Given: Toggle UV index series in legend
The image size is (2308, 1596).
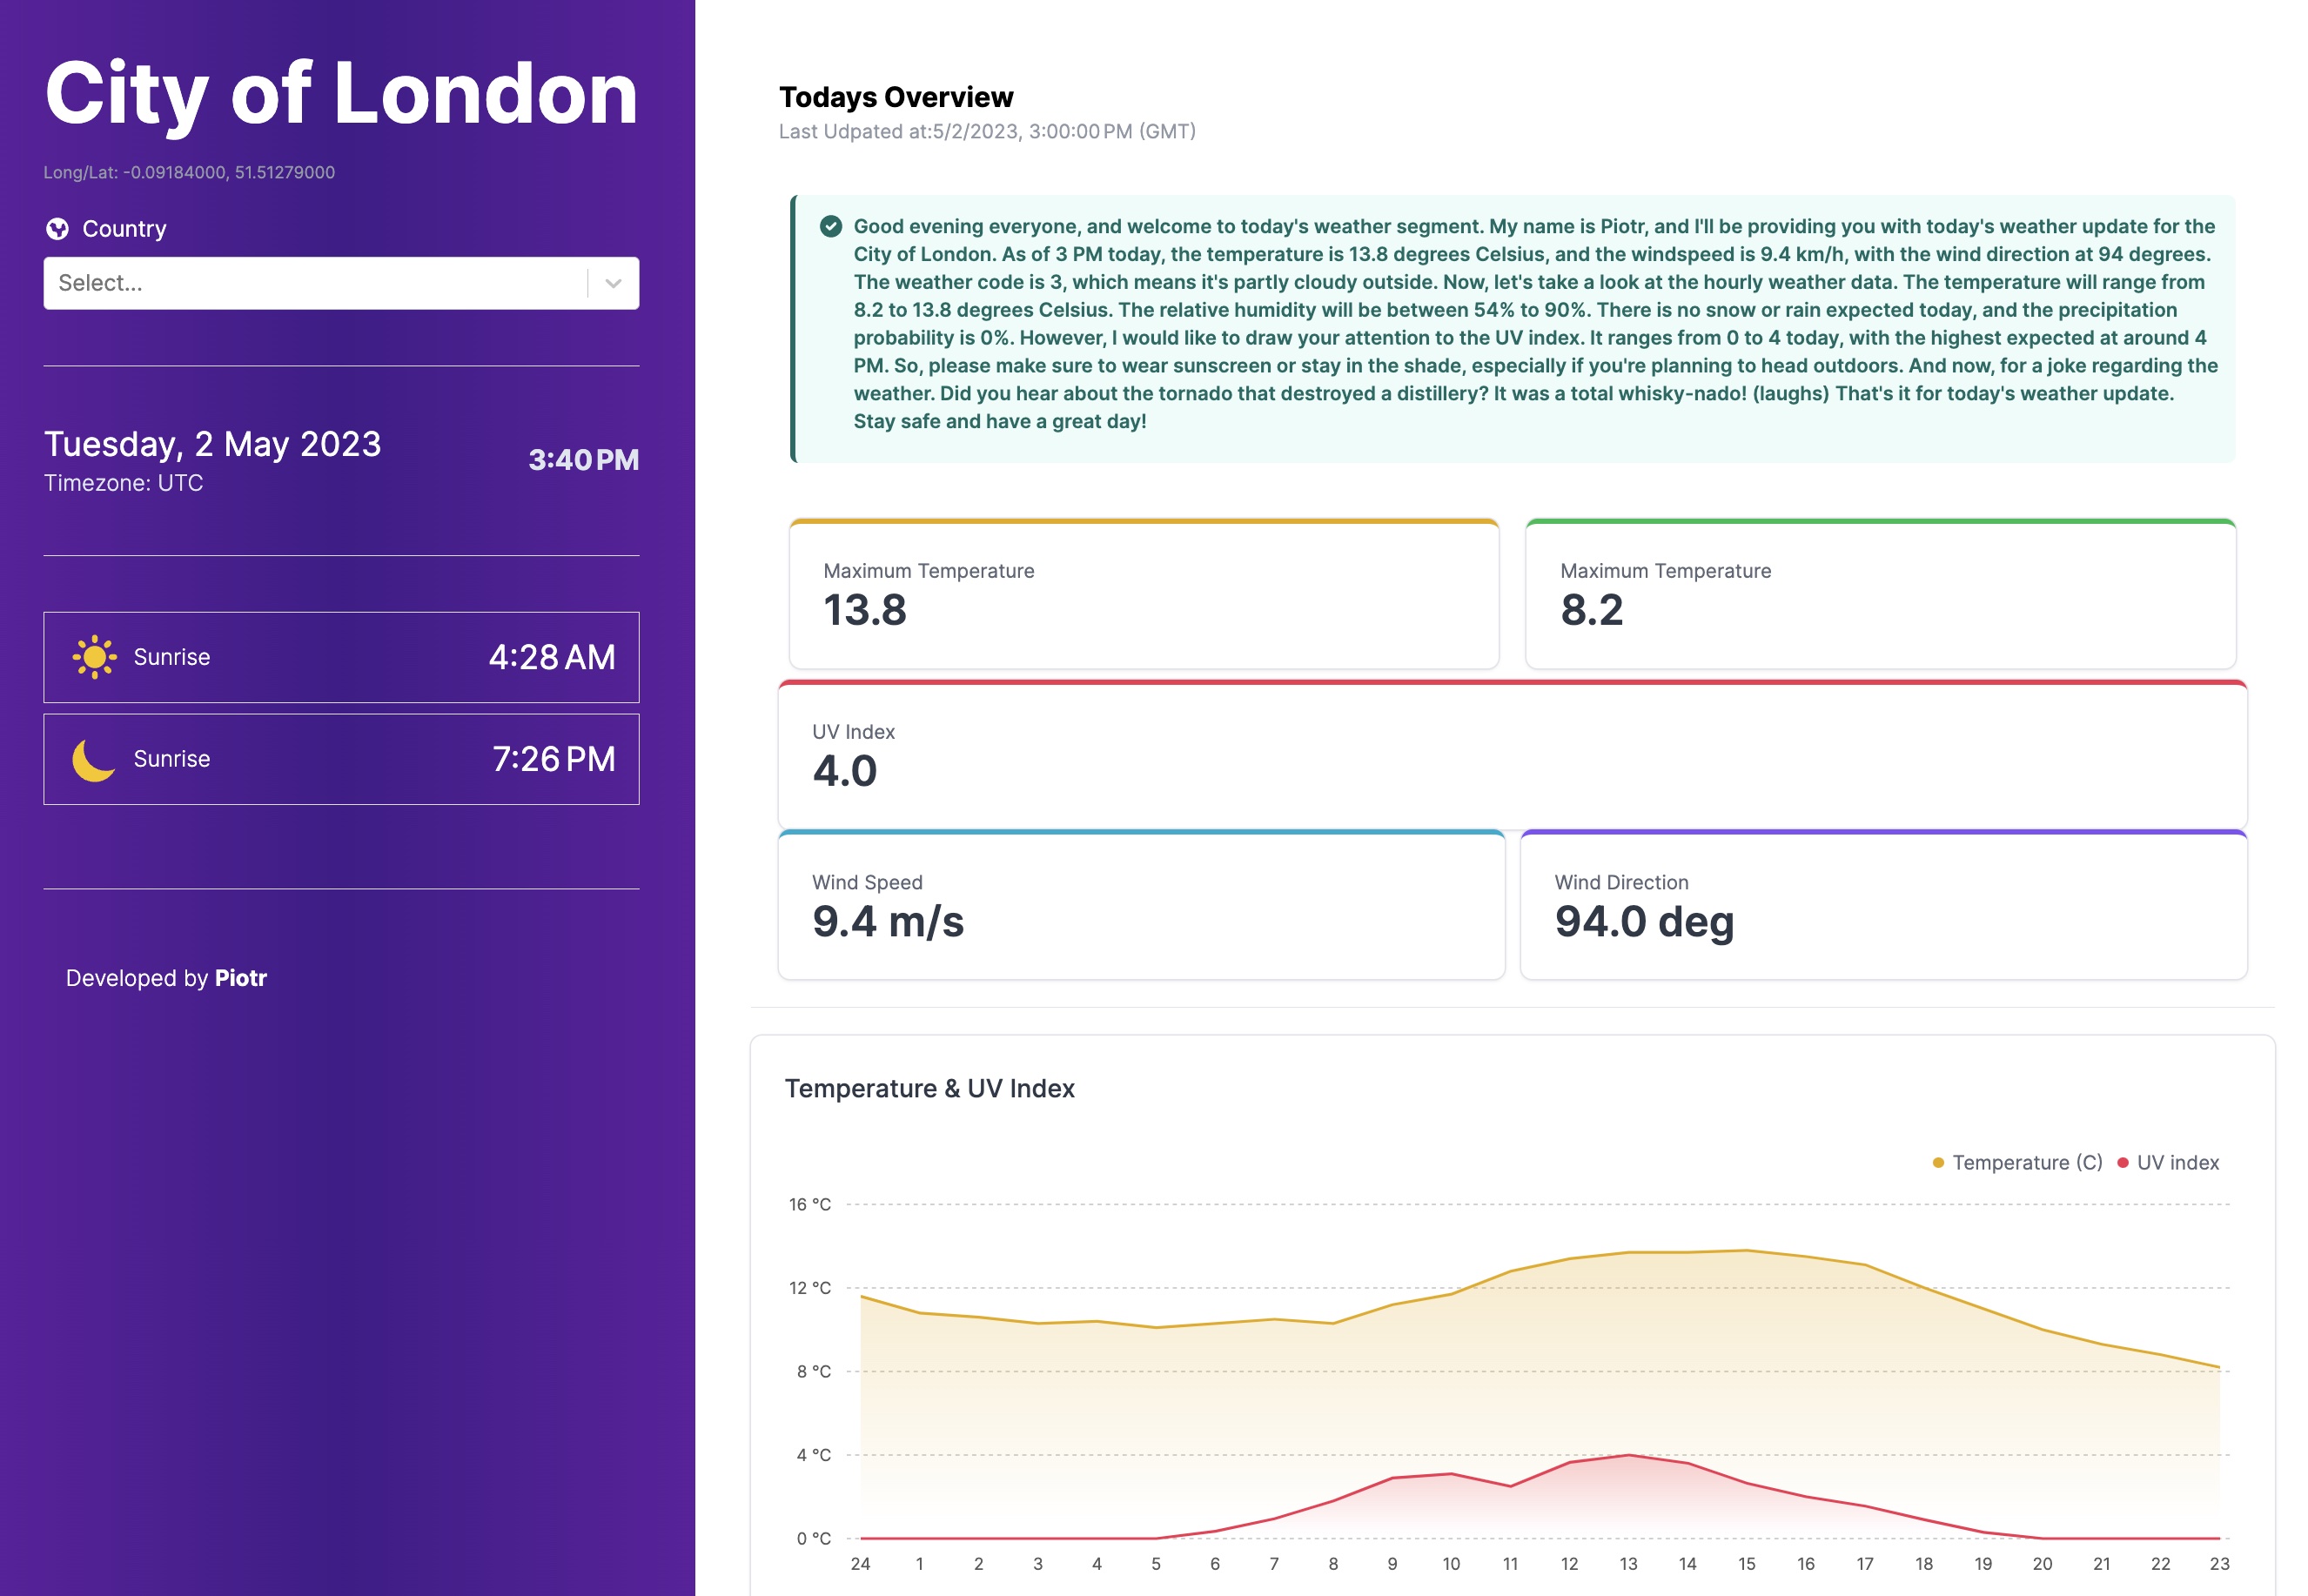Looking at the screenshot, I should pos(2177,1163).
